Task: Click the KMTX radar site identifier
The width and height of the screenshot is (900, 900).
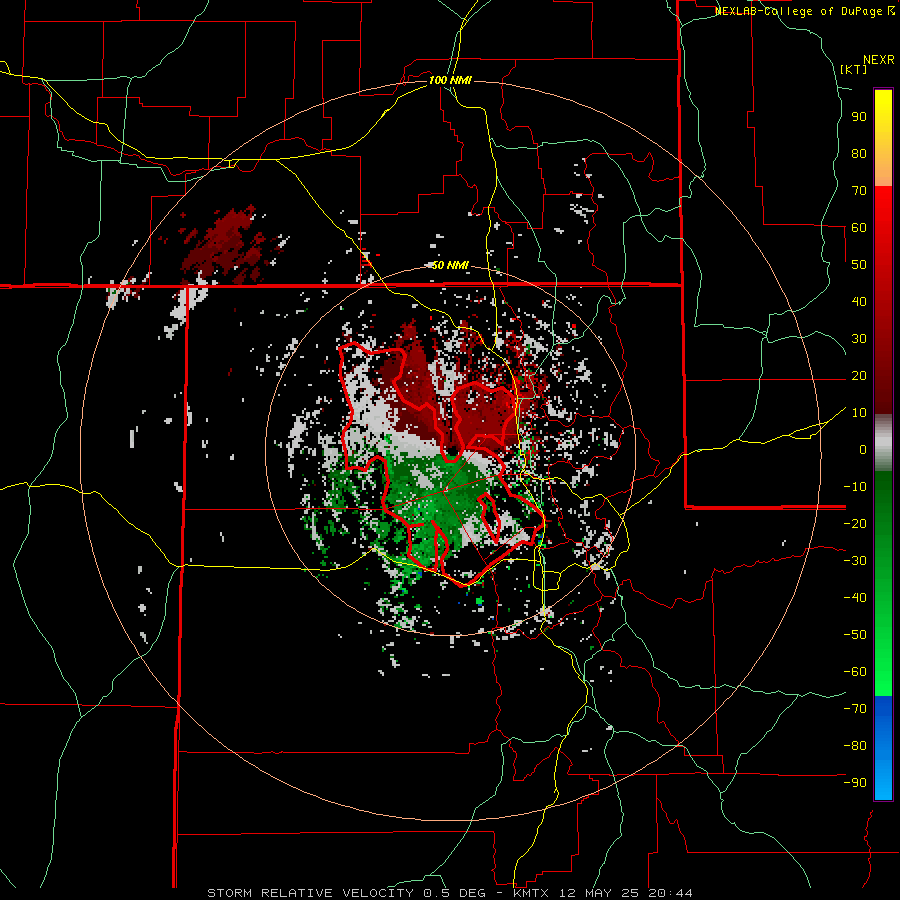Action: (x=532, y=893)
